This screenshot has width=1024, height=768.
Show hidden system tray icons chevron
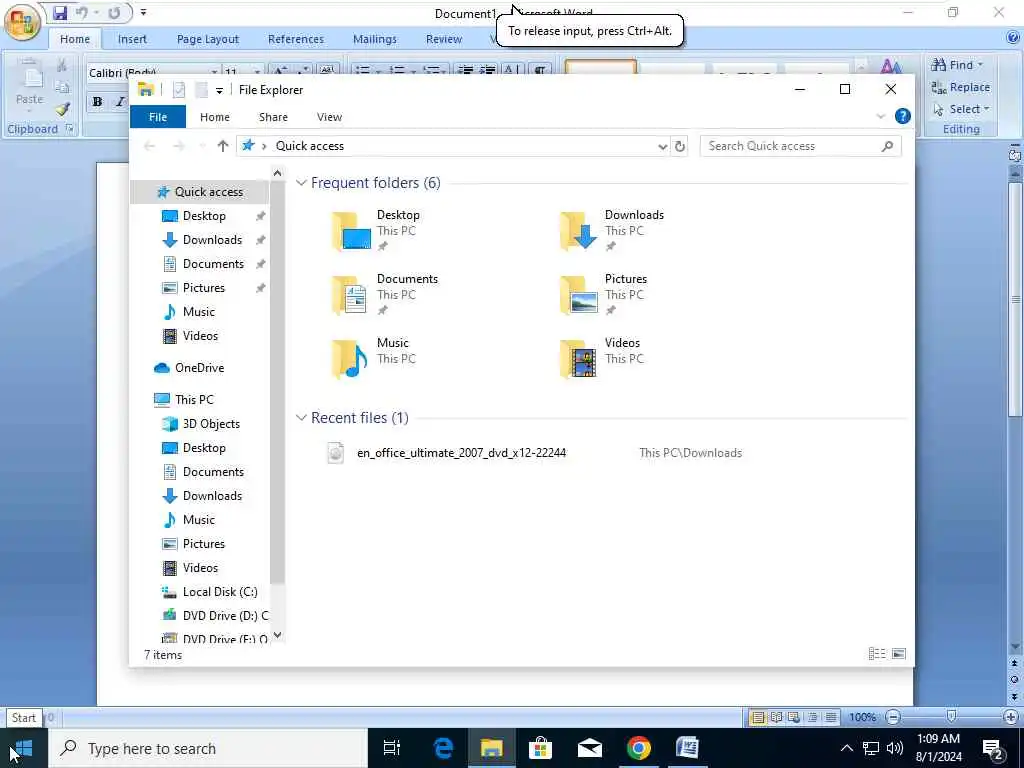[x=846, y=748]
